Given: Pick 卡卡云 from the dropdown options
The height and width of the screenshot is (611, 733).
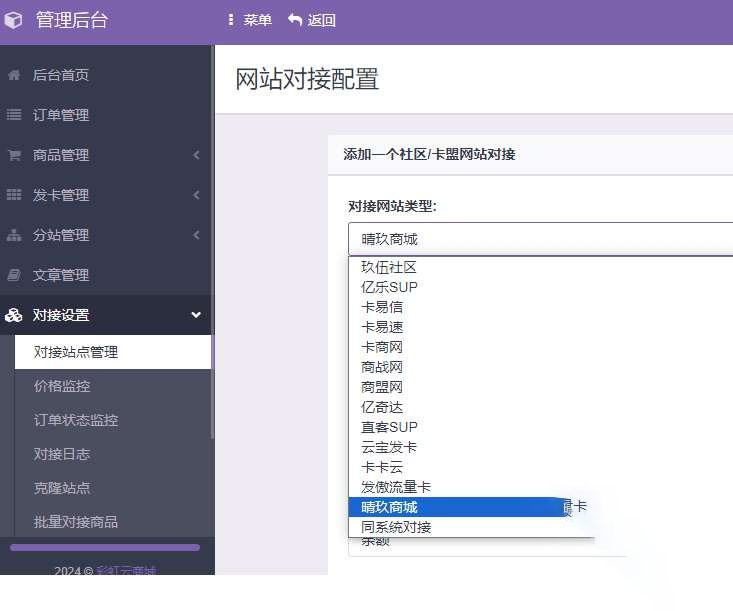Looking at the screenshot, I should [x=382, y=467].
